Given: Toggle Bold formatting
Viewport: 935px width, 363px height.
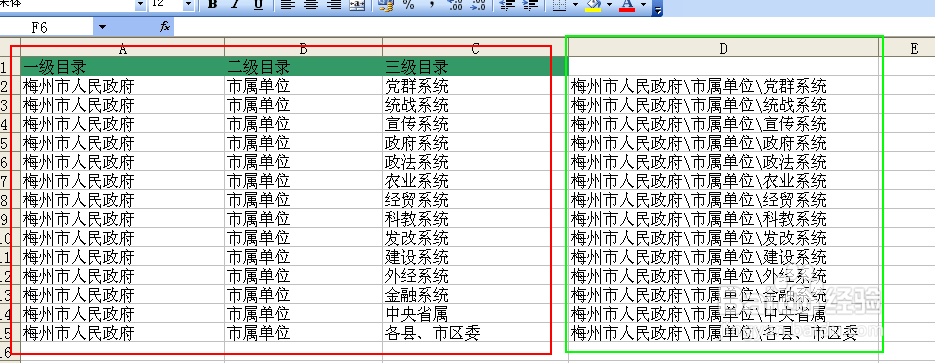Looking at the screenshot, I should (x=212, y=4).
